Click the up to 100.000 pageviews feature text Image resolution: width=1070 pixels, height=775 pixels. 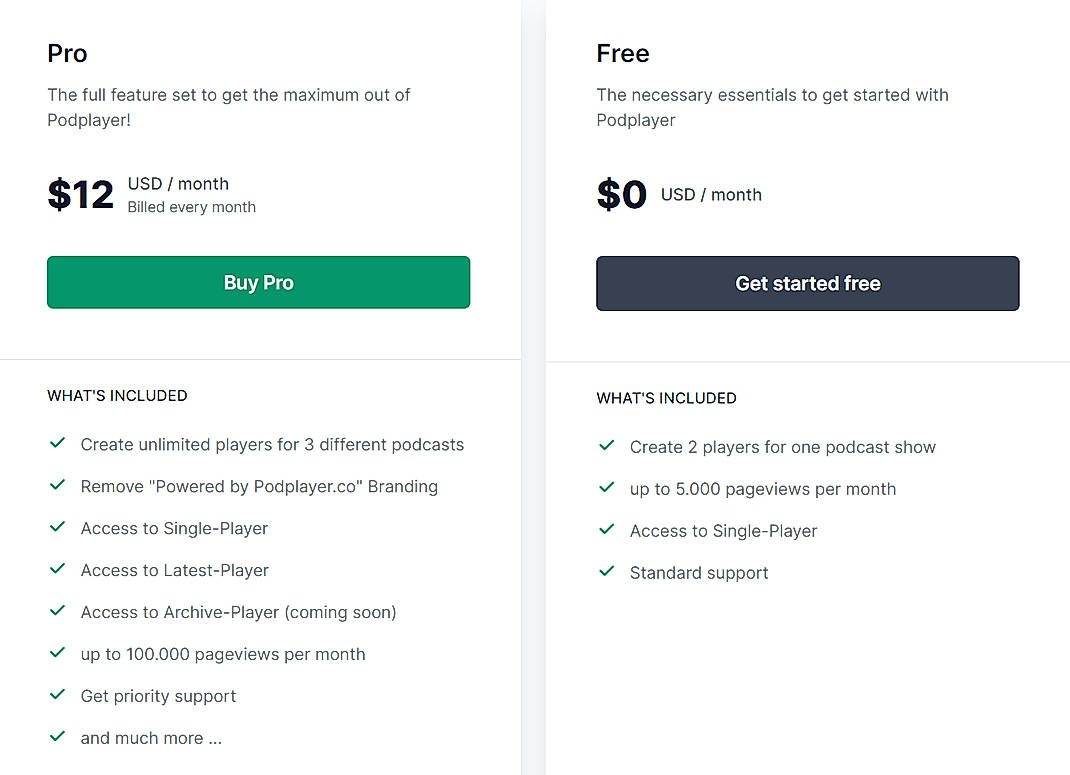222,653
